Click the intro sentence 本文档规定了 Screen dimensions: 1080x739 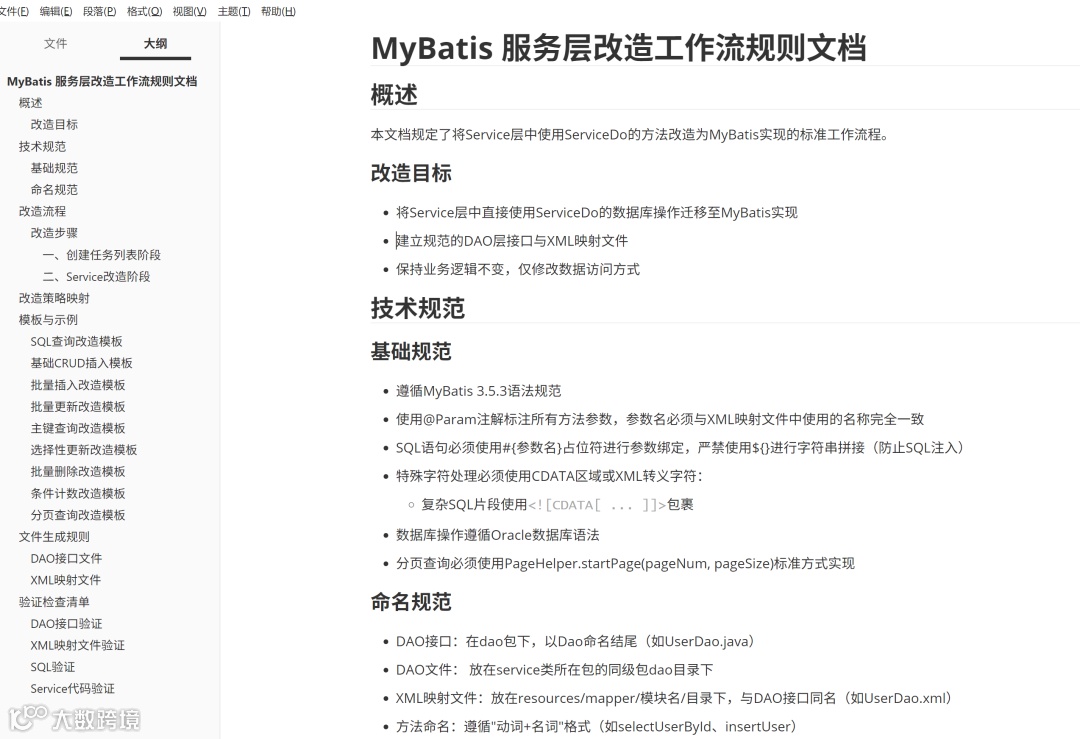[x=630, y=135]
